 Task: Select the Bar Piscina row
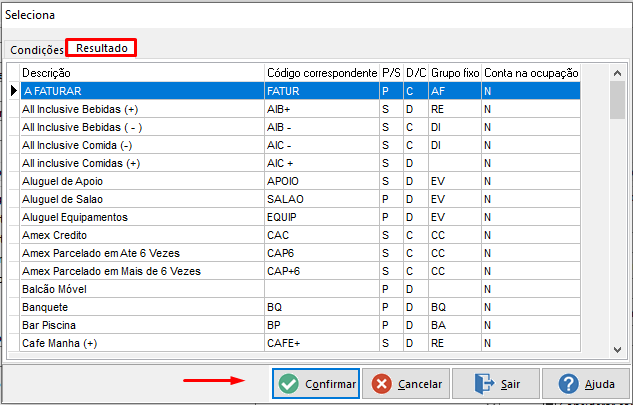[x=300, y=325]
